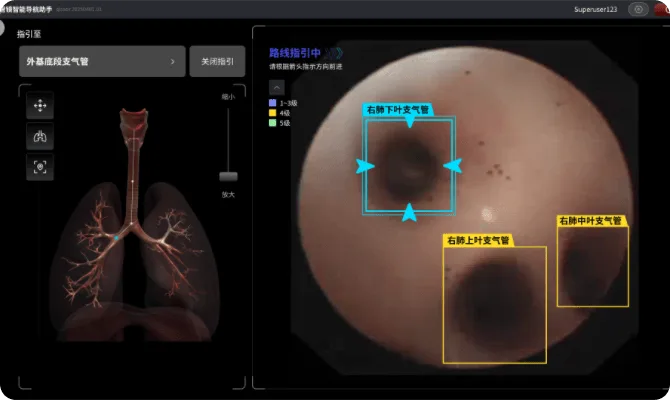
Task: Click the focus-on-target scan icon
Action: tap(40, 167)
